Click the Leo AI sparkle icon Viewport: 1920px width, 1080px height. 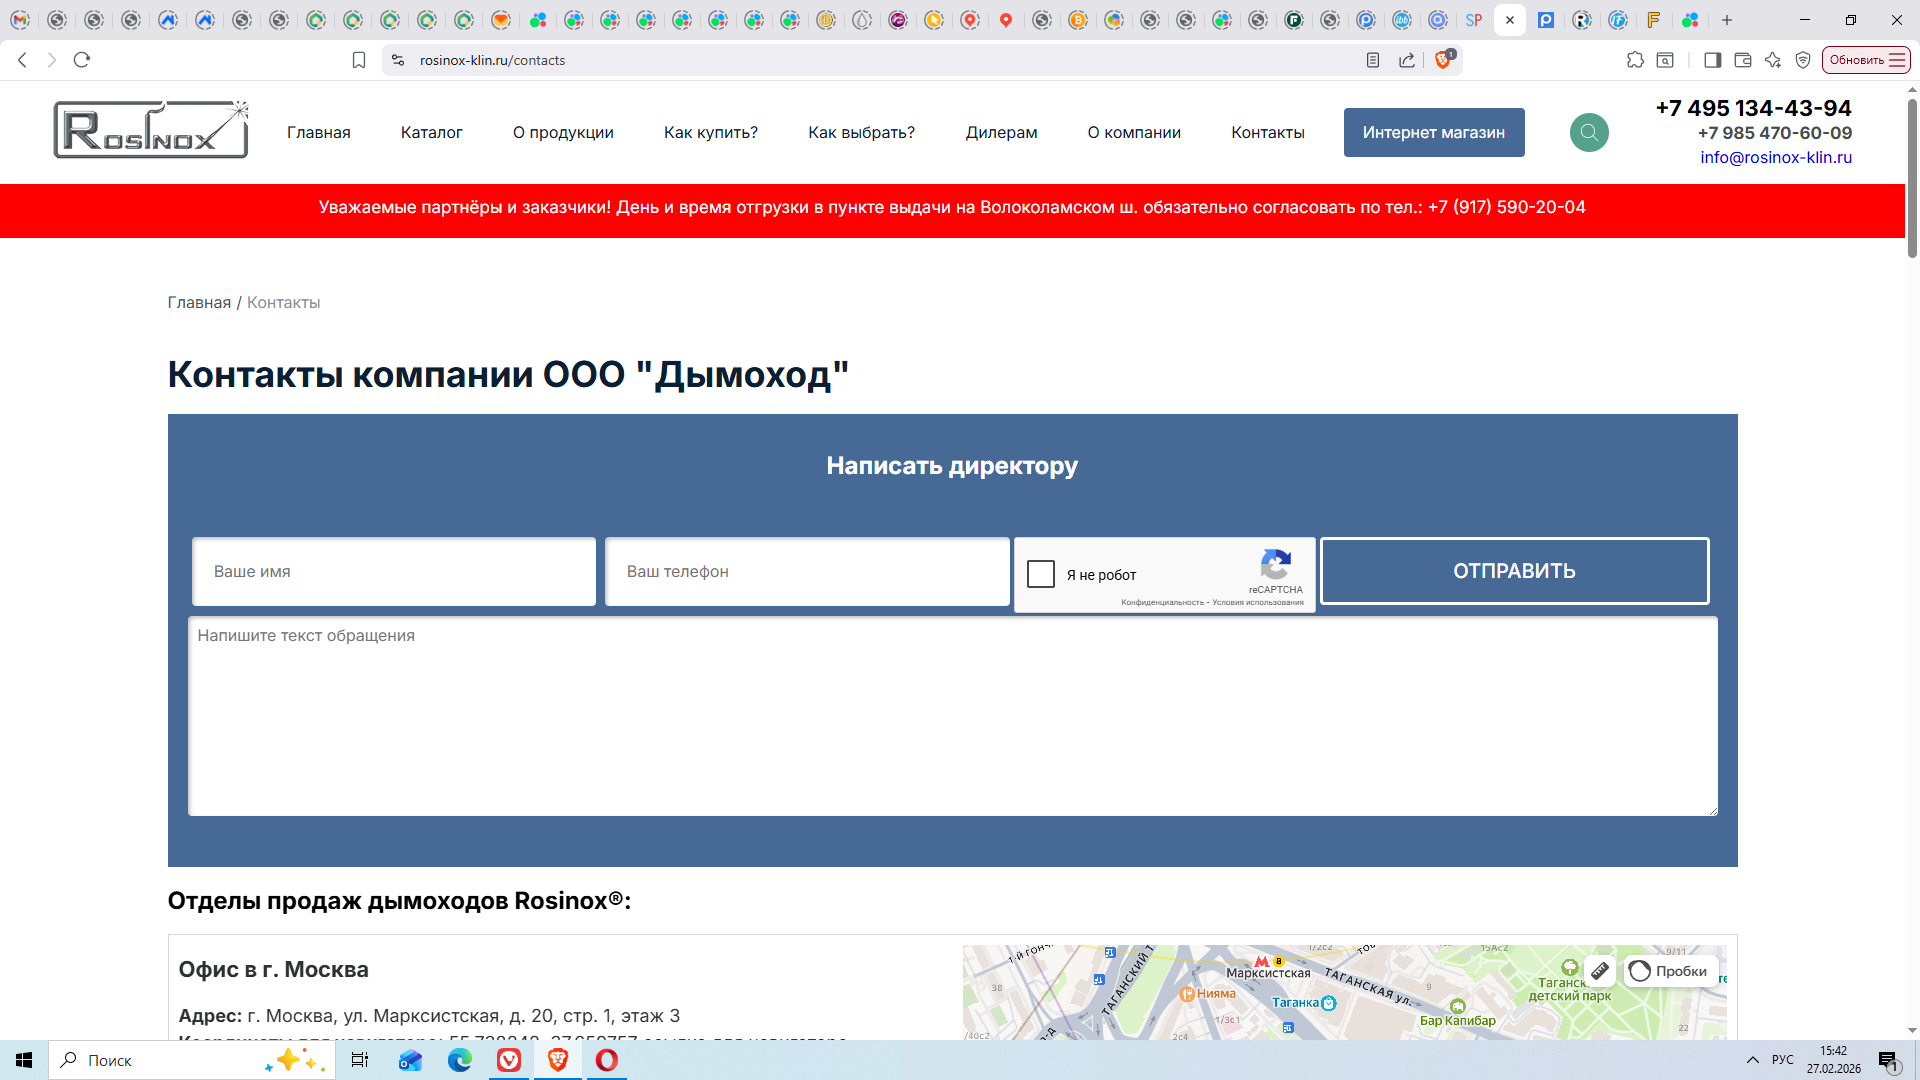tap(1773, 60)
